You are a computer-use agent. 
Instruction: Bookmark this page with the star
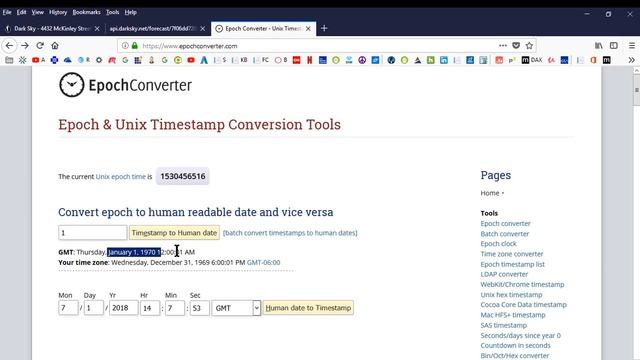click(x=529, y=46)
